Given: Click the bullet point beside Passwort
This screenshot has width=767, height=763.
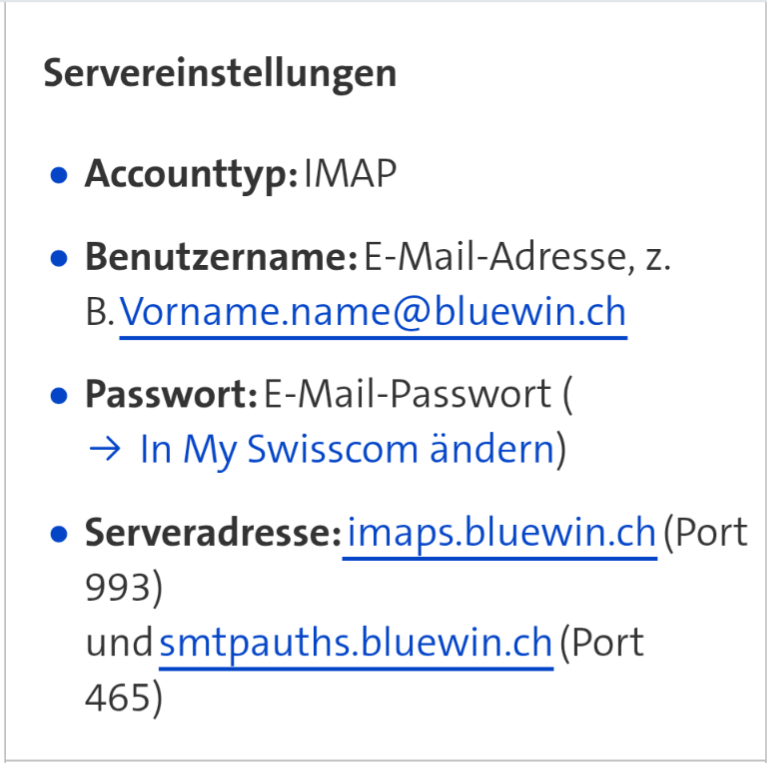Looking at the screenshot, I should (x=59, y=396).
